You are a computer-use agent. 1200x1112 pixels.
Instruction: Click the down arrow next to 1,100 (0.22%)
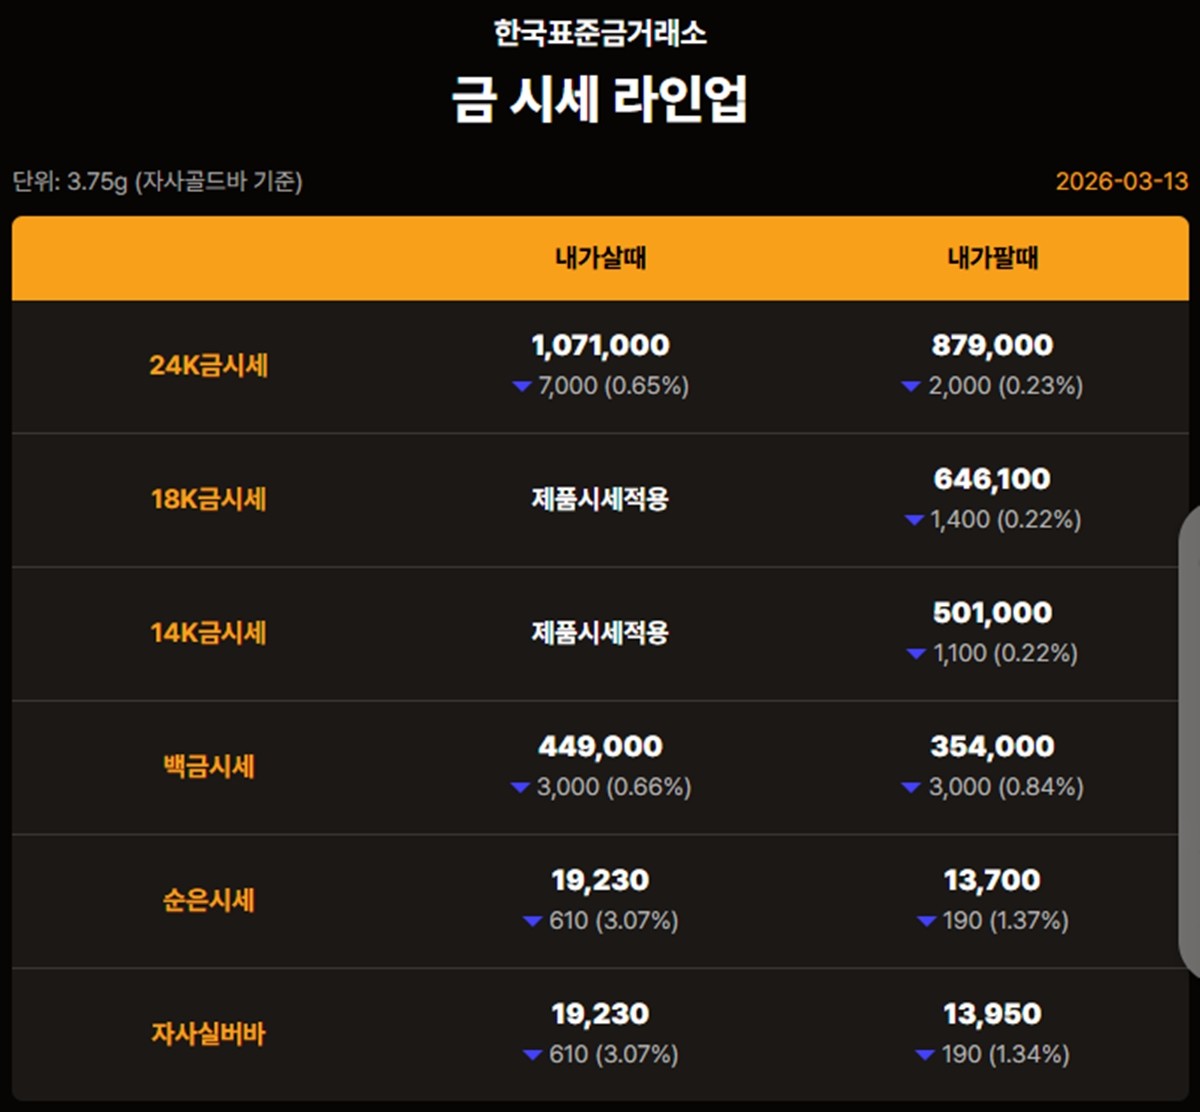coord(915,654)
